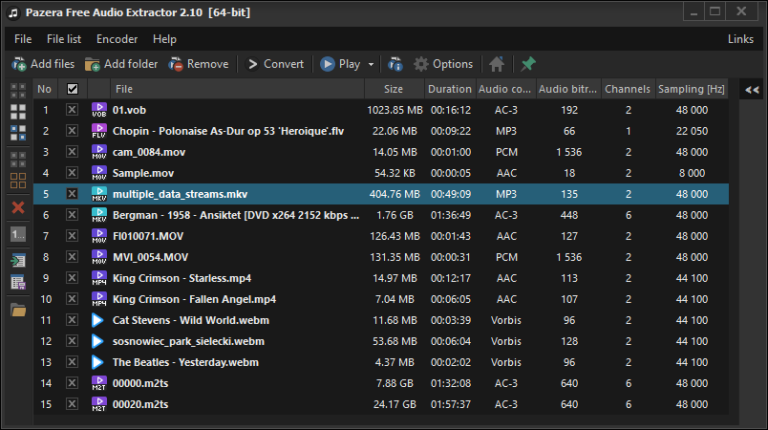Click the folder icon in the left sidebar
768x430 pixels.
pos(18,310)
